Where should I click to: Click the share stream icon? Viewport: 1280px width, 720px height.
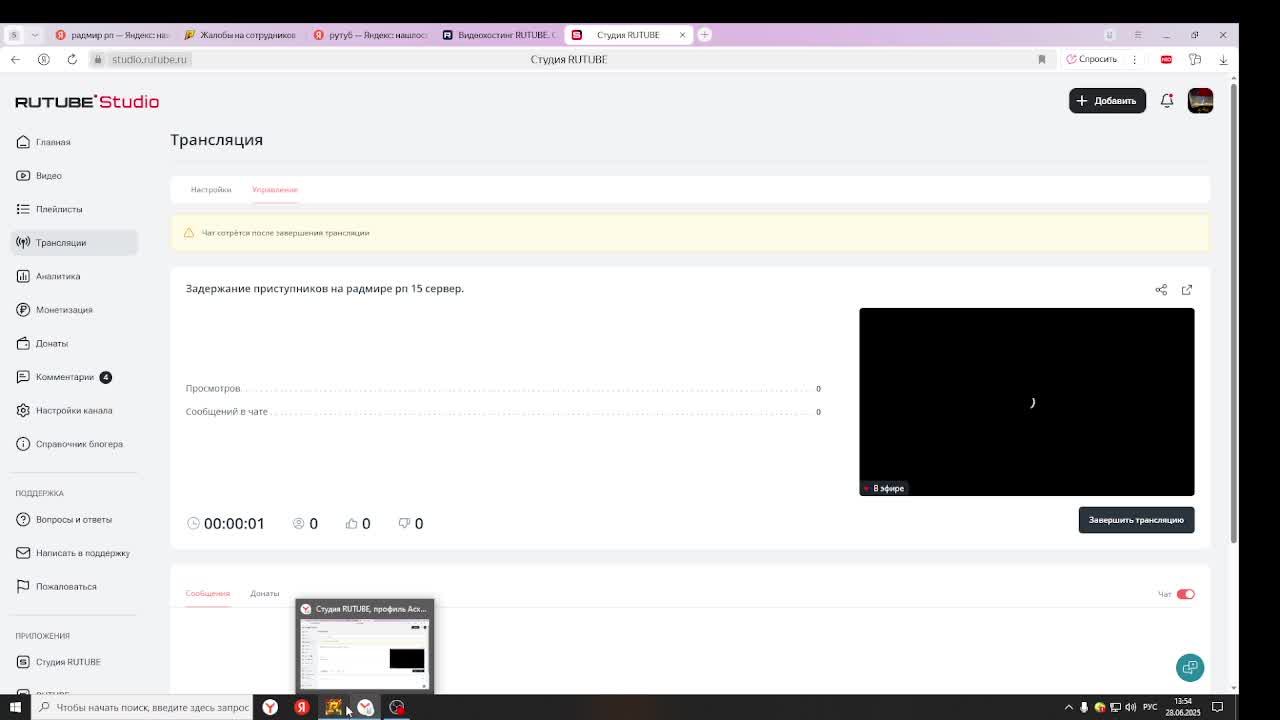point(1161,290)
